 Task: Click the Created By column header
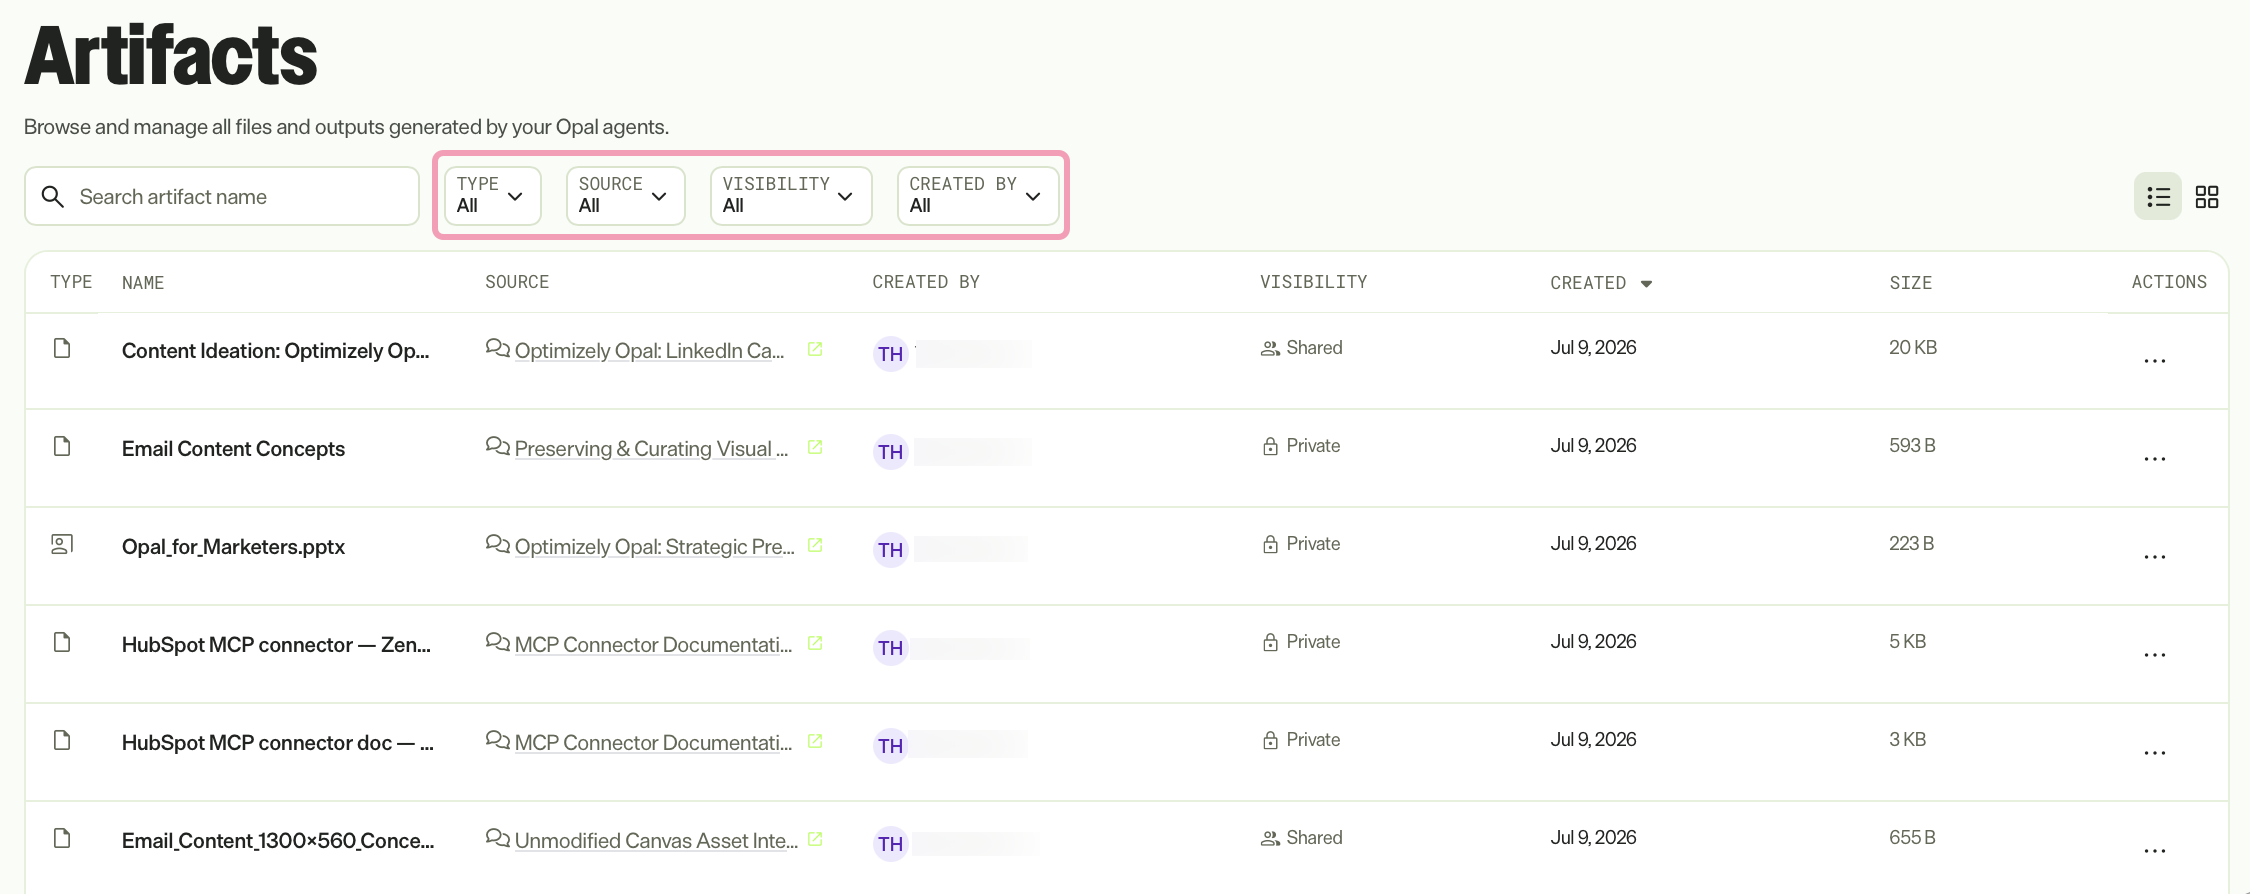pos(925,282)
